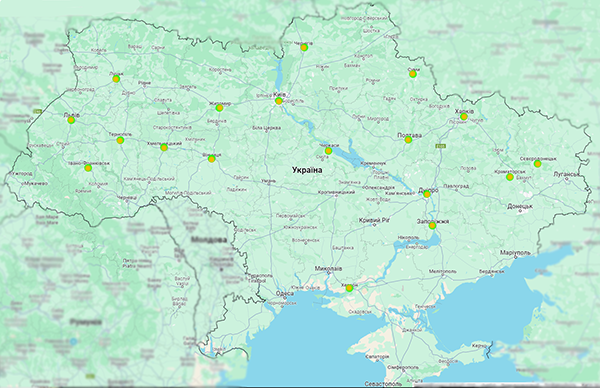Select the Донецьк city label
This screenshot has width=600, height=388.
pos(520,206)
